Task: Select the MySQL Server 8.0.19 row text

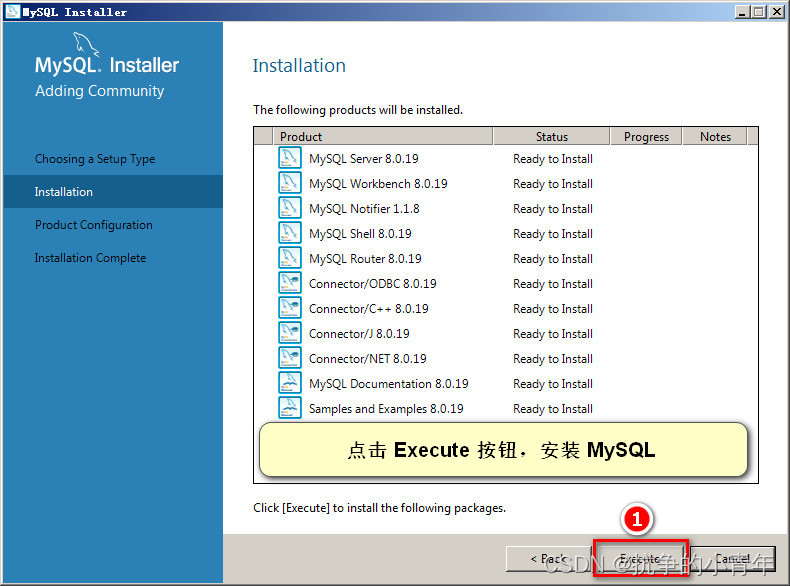Action: [x=363, y=159]
